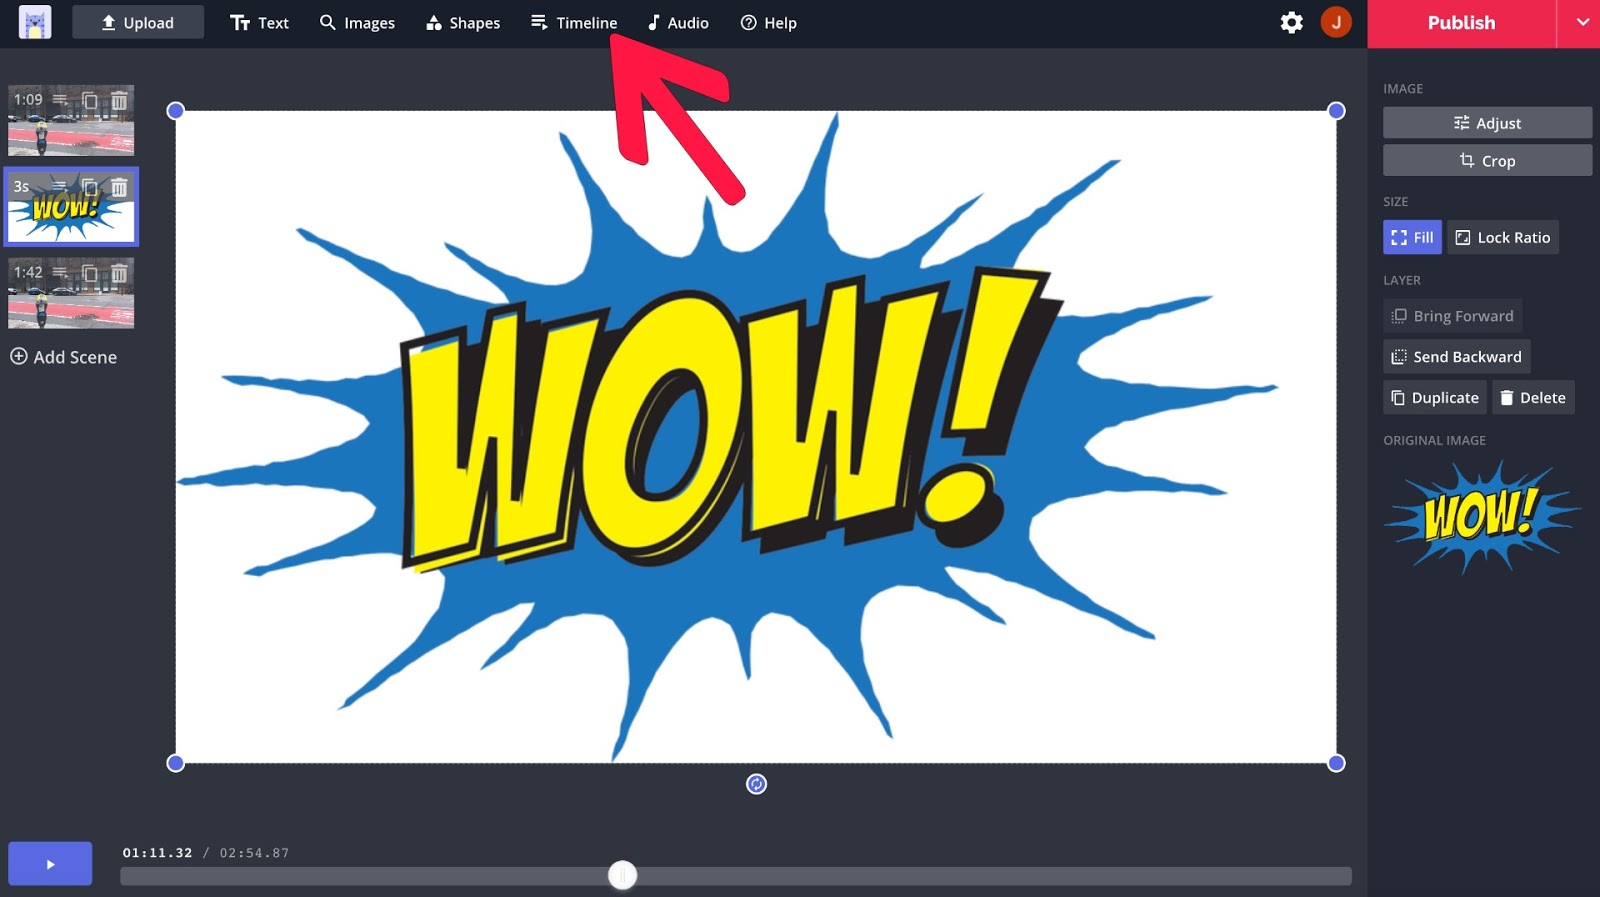1600x897 pixels.
Task: Publish the video
Action: (x=1461, y=23)
